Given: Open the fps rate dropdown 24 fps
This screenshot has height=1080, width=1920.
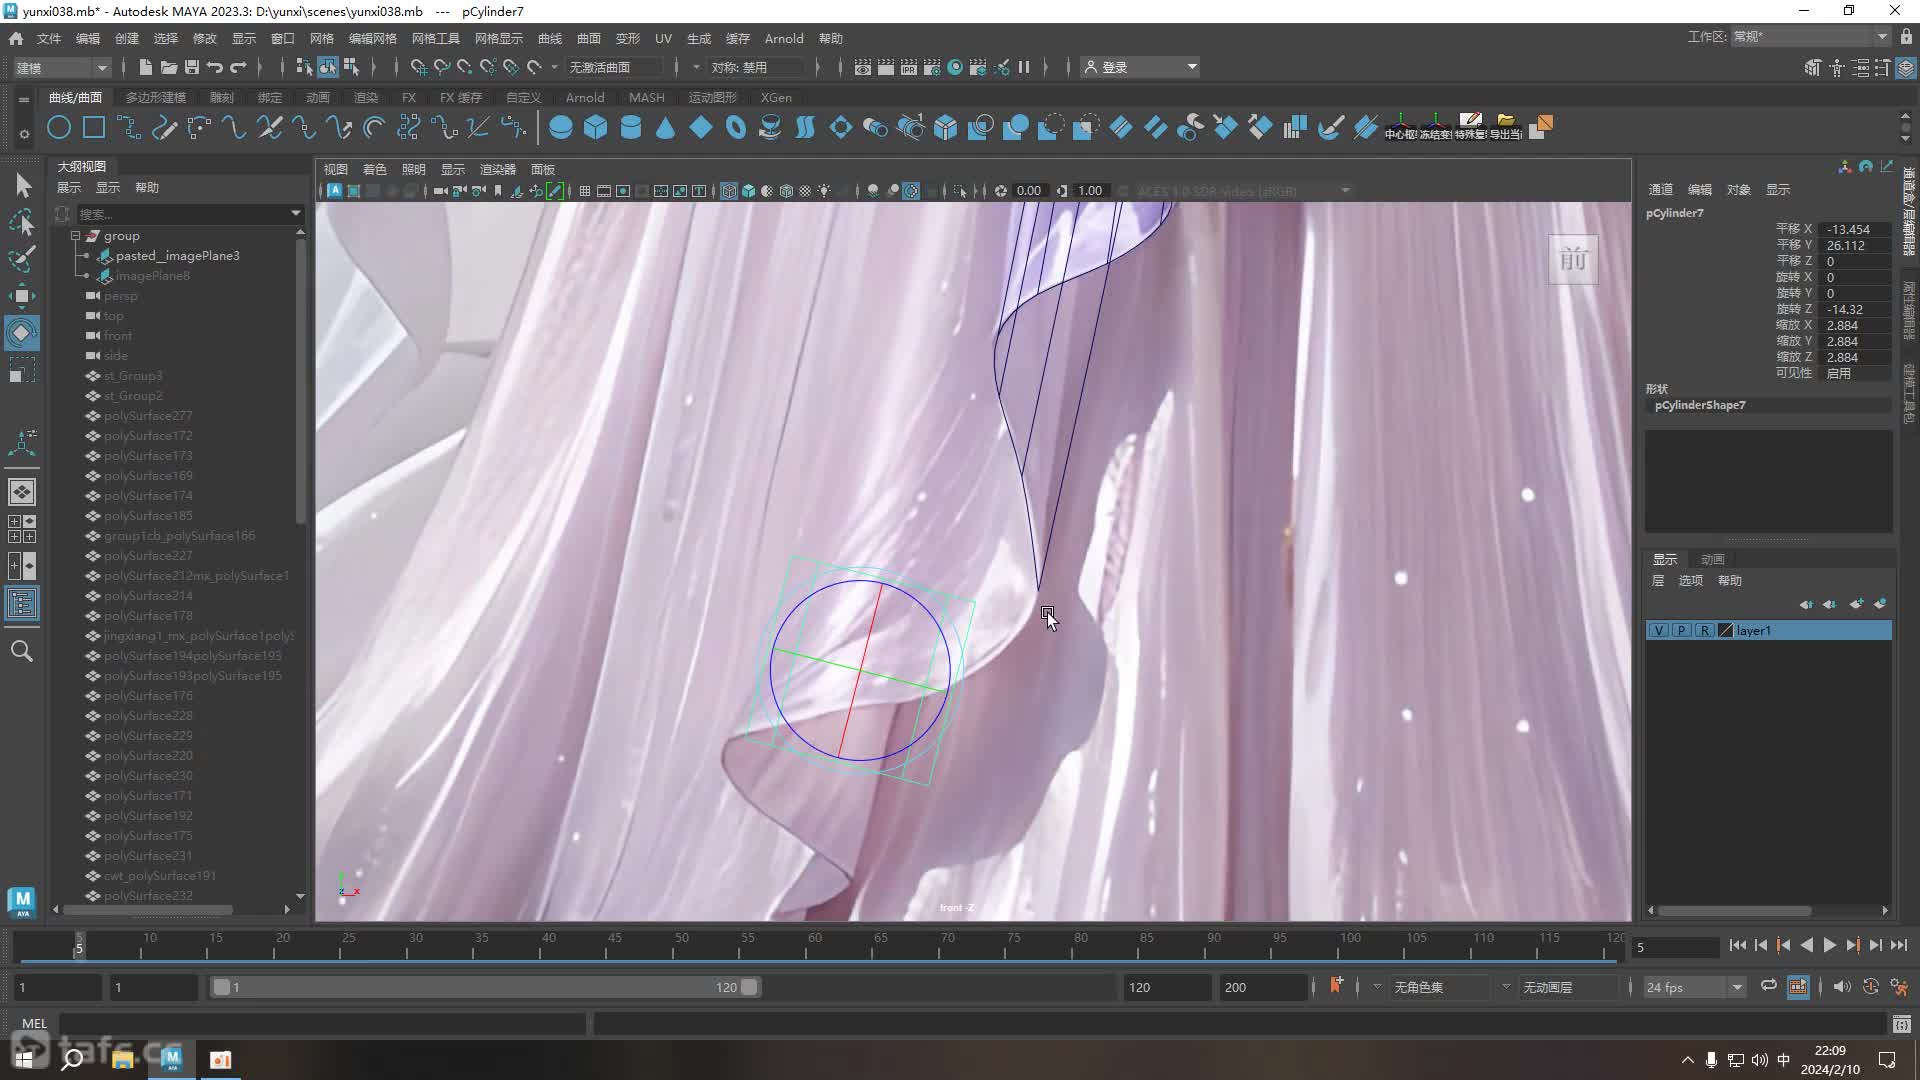Looking at the screenshot, I should 1693,987.
